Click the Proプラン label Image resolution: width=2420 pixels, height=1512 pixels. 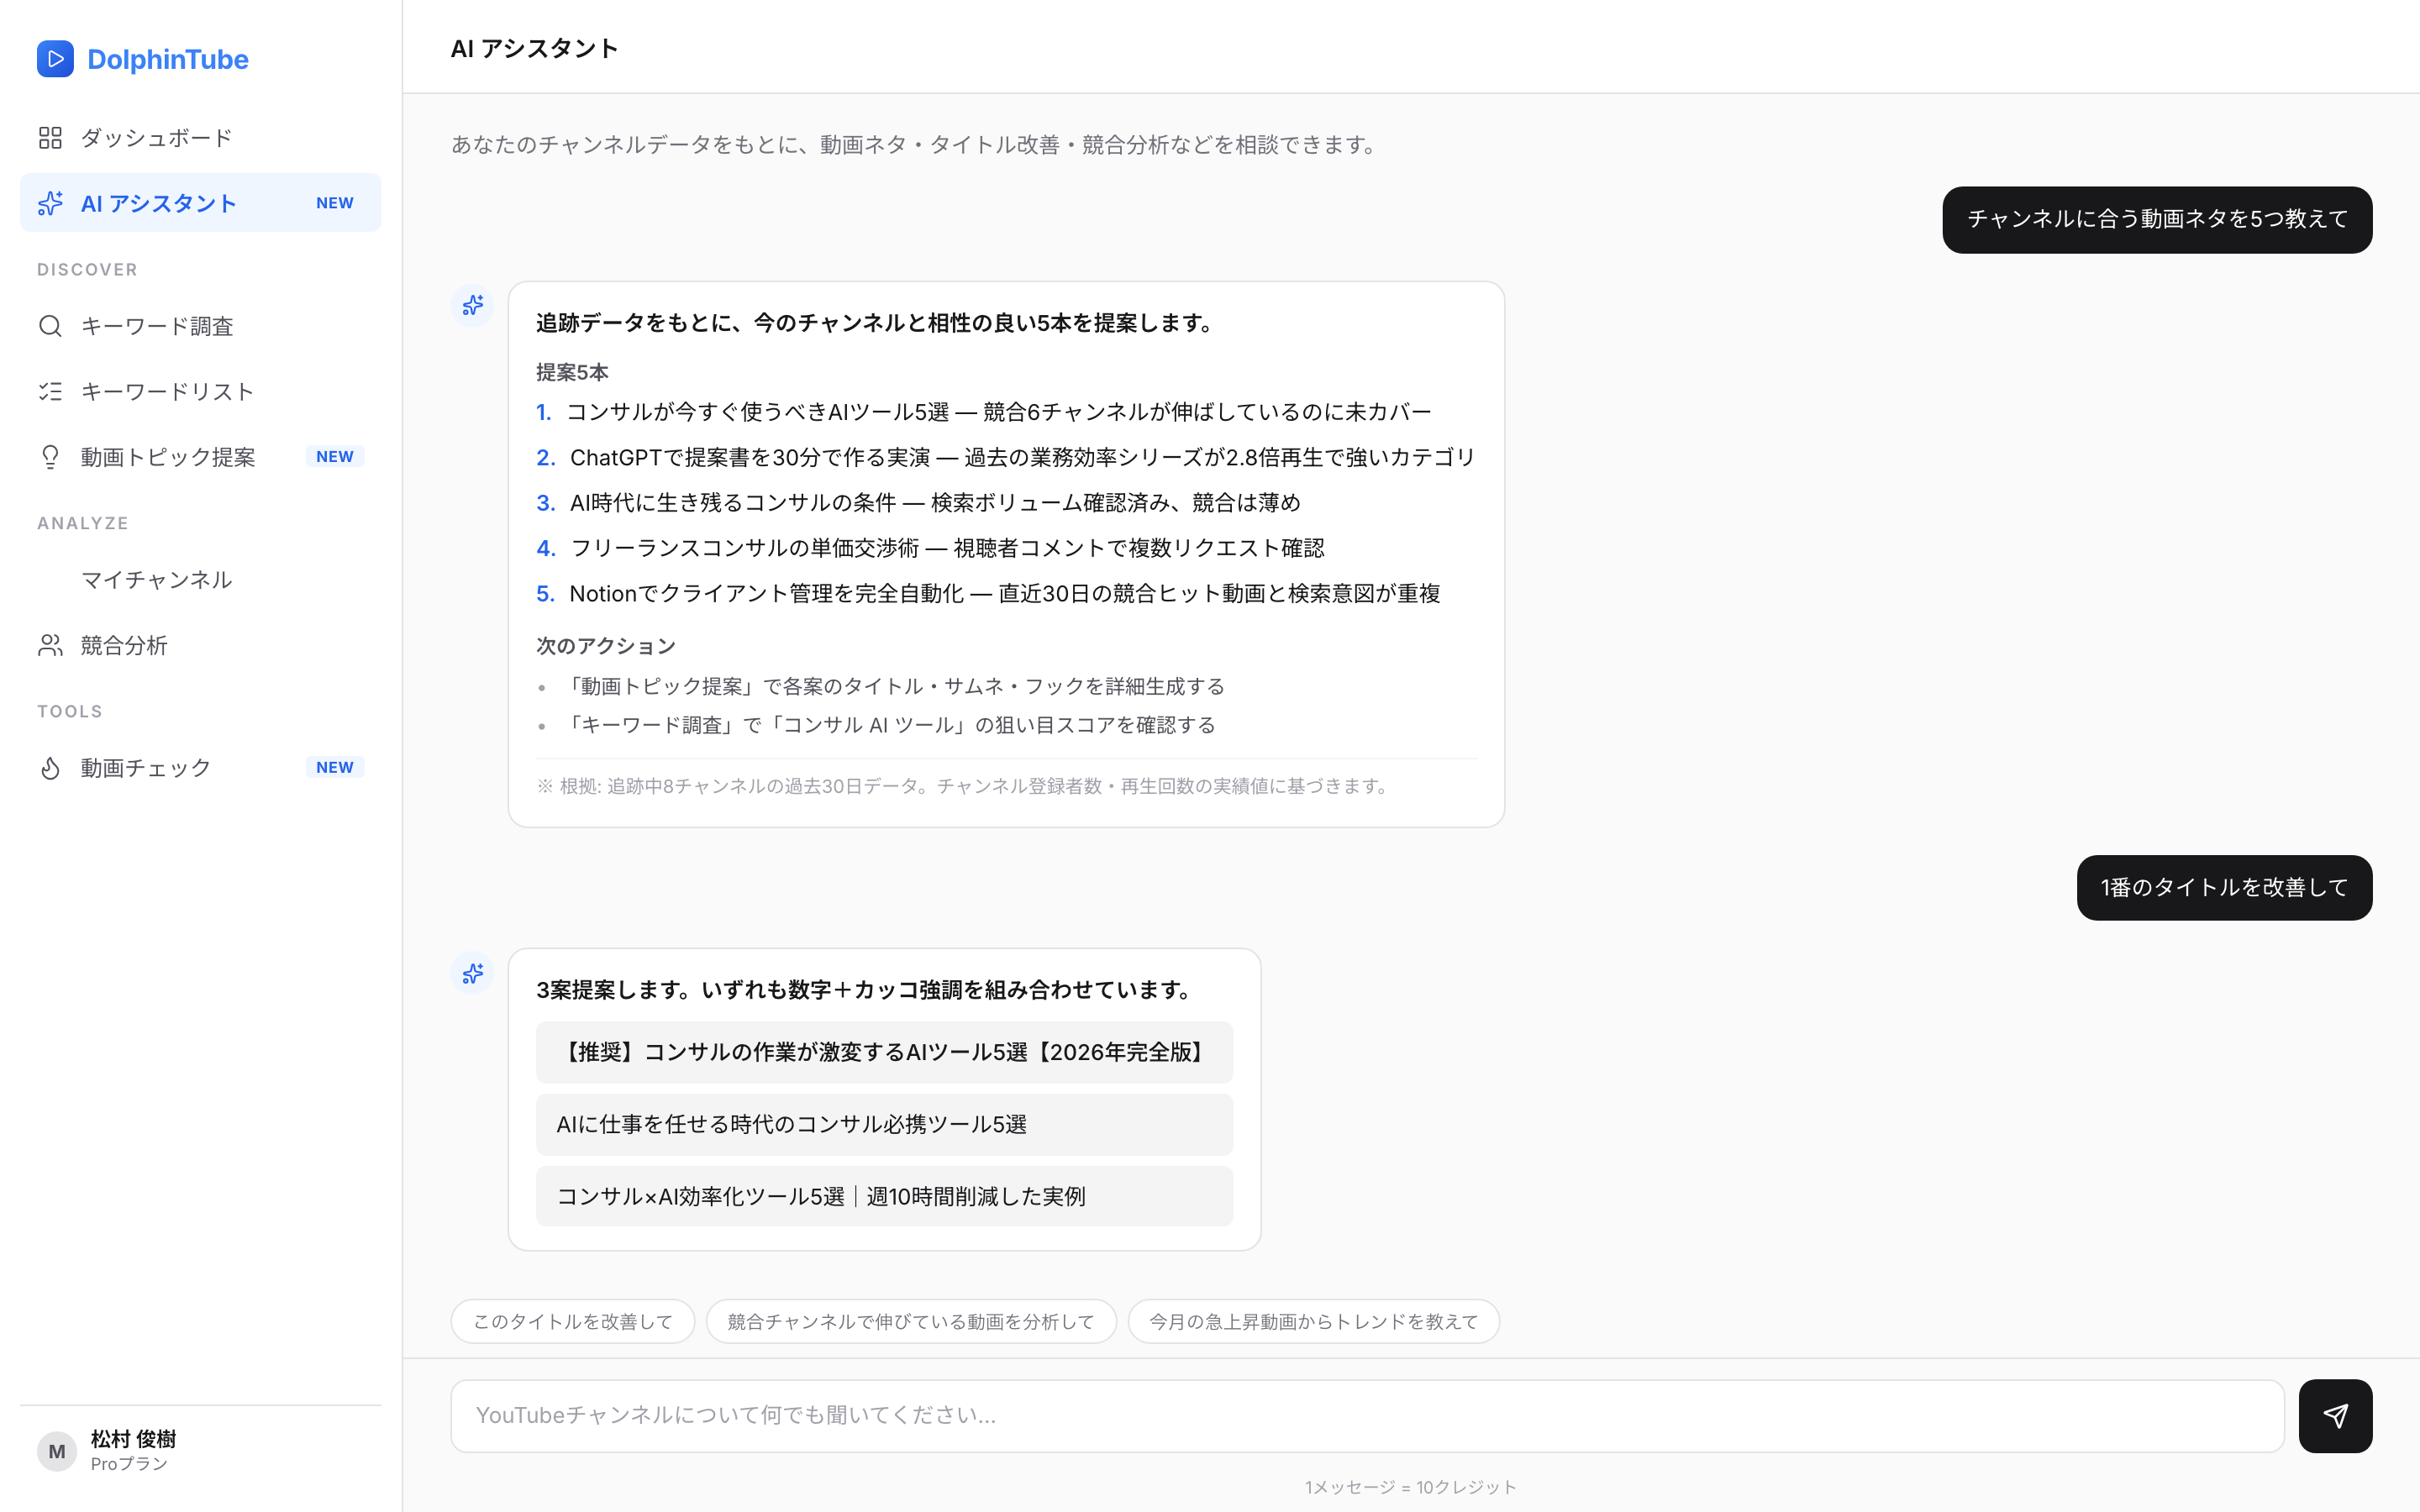(x=129, y=1464)
